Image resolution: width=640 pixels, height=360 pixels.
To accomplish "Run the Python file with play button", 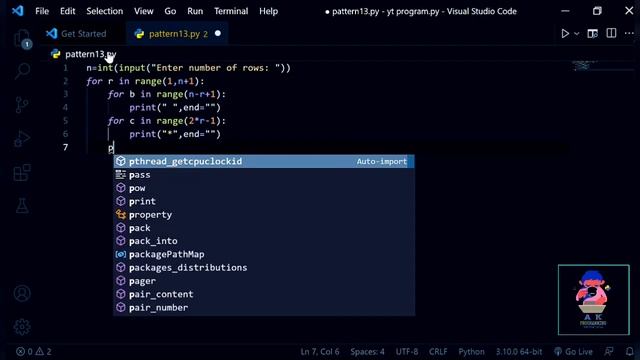I will pyautogui.click(x=565, y=33).
